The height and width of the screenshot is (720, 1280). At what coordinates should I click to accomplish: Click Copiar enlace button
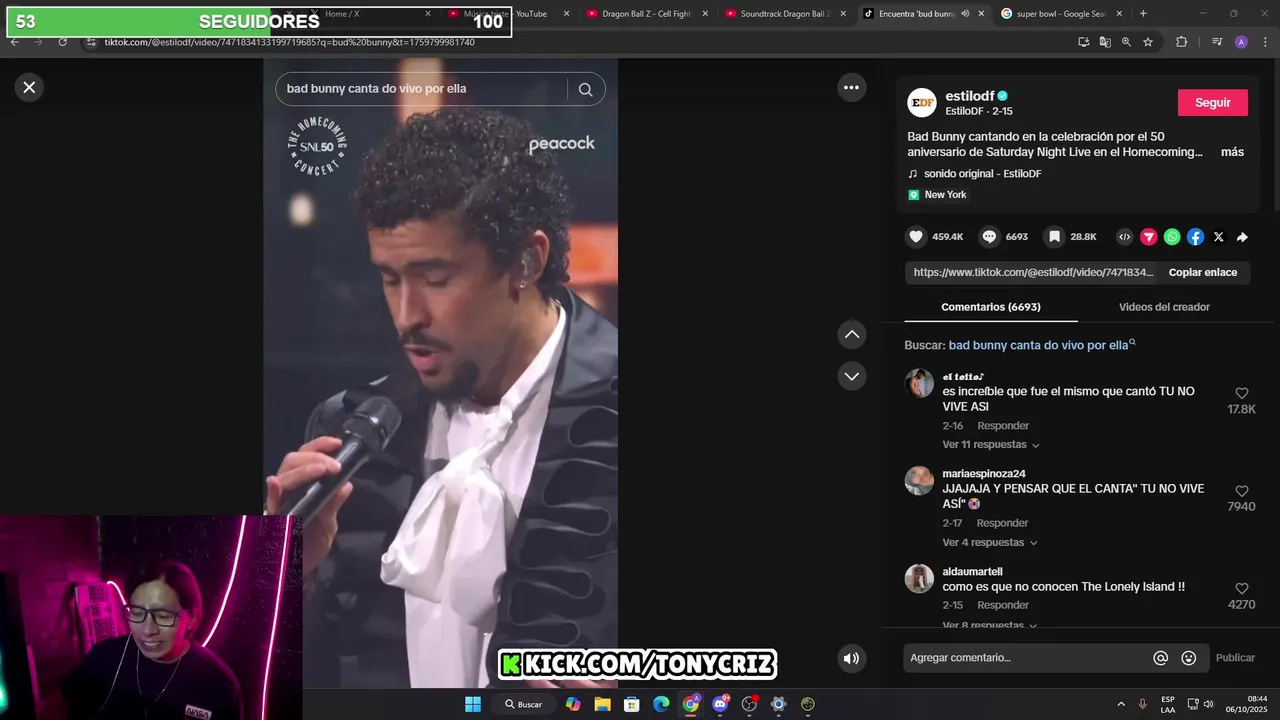1203,272
